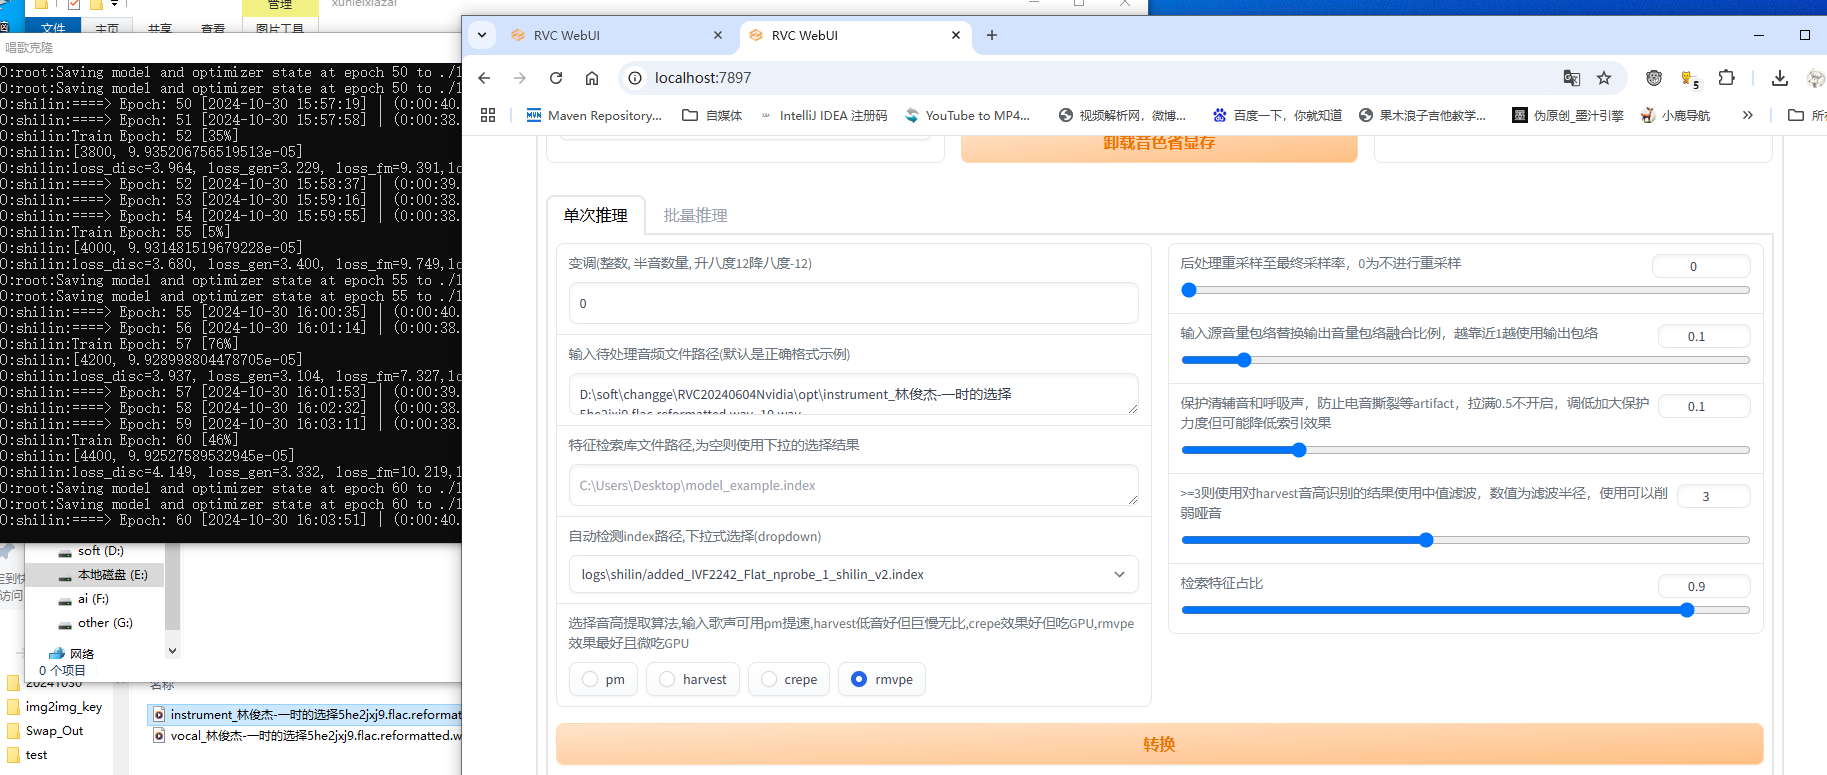Show more bookmarks with double chevron
This screenshot has width=1827, height=775.
pos(1748,115)
